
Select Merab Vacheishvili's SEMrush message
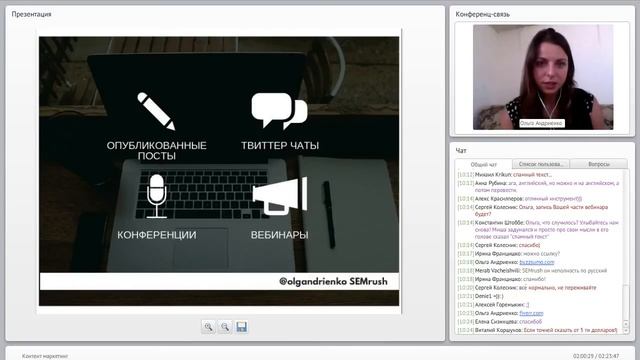pos(532,270)
